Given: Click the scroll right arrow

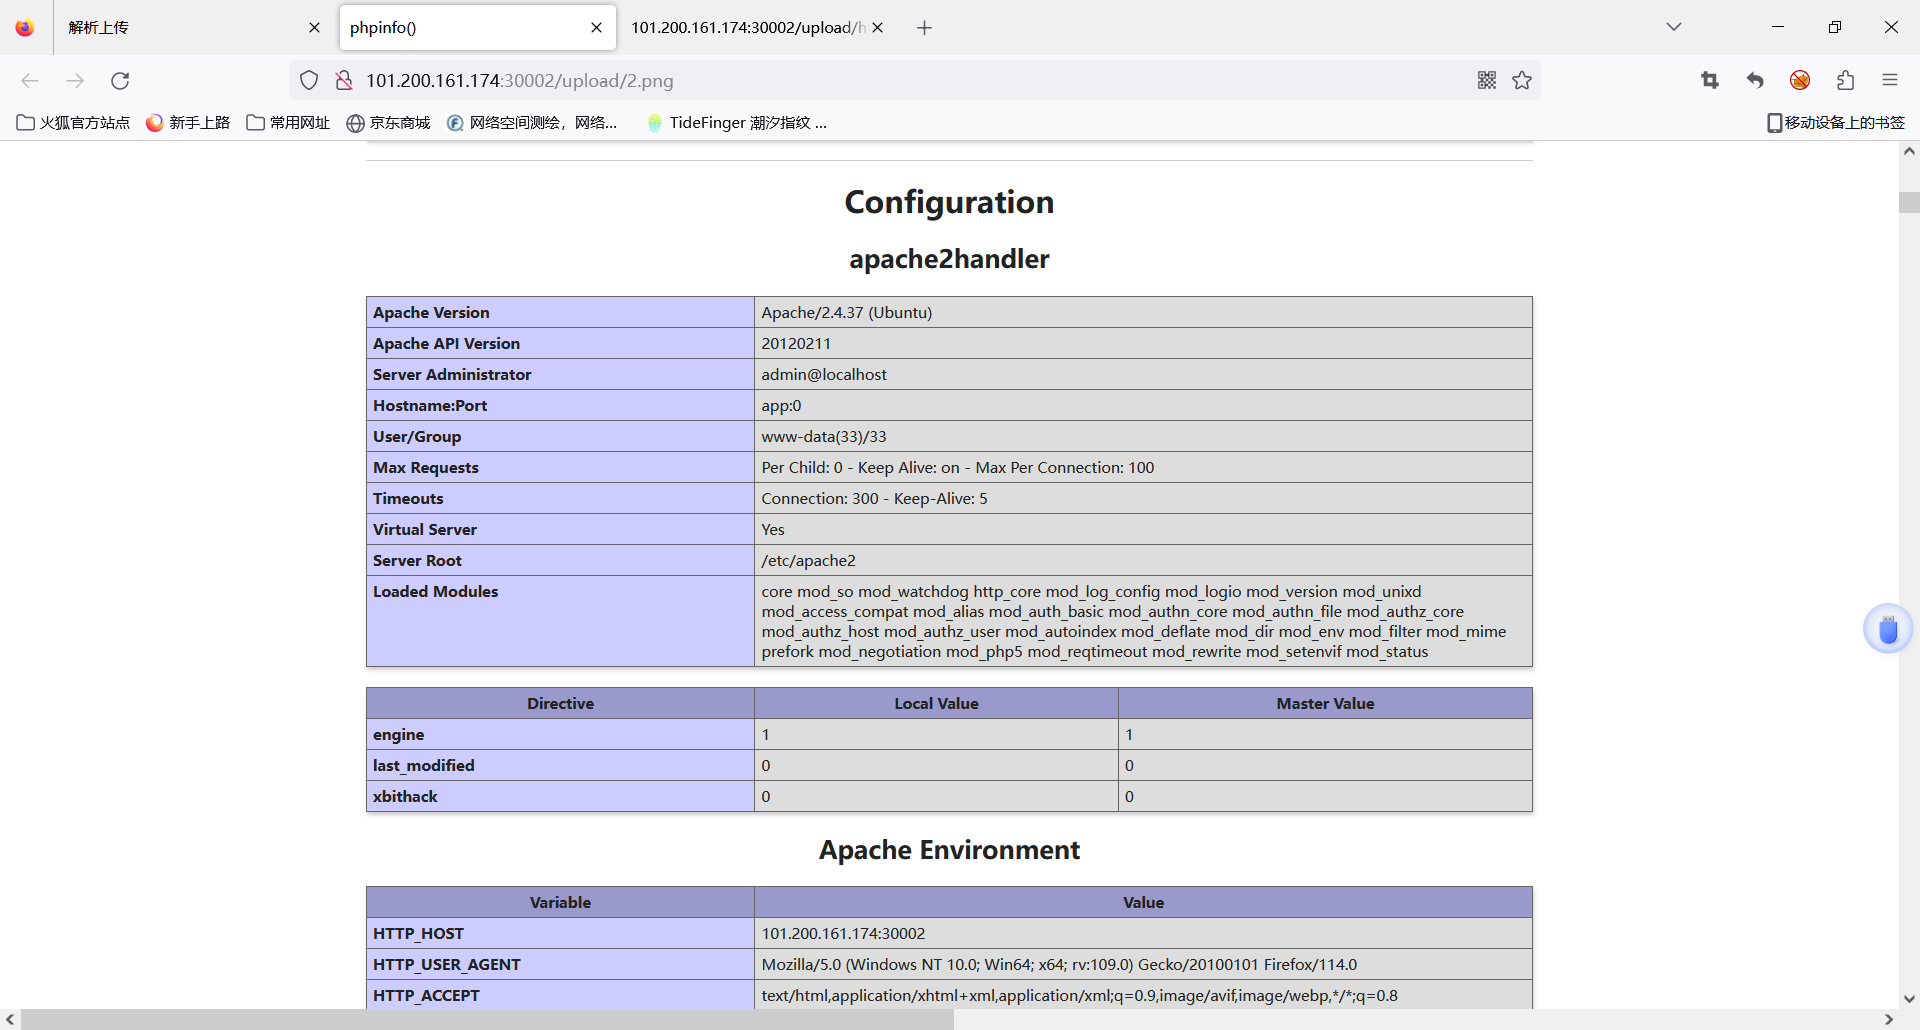Looking at the screenshot, I should coord(1889,1019).
